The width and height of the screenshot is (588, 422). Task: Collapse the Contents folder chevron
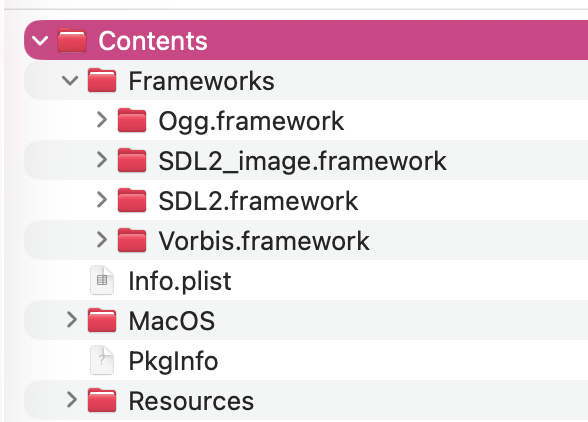40,41
